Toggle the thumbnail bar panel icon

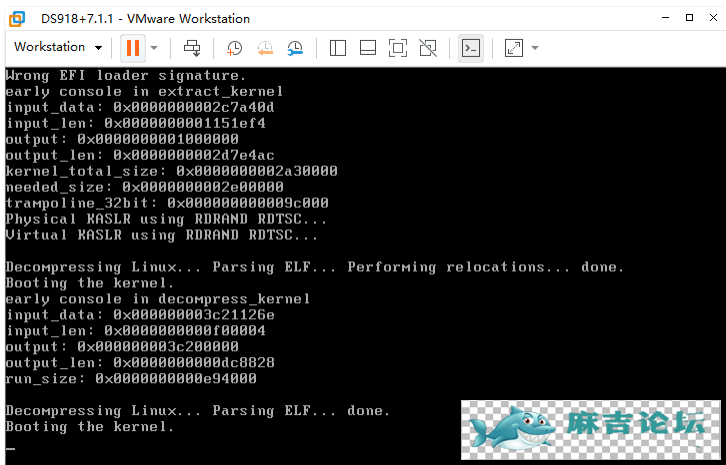(368, 48)
